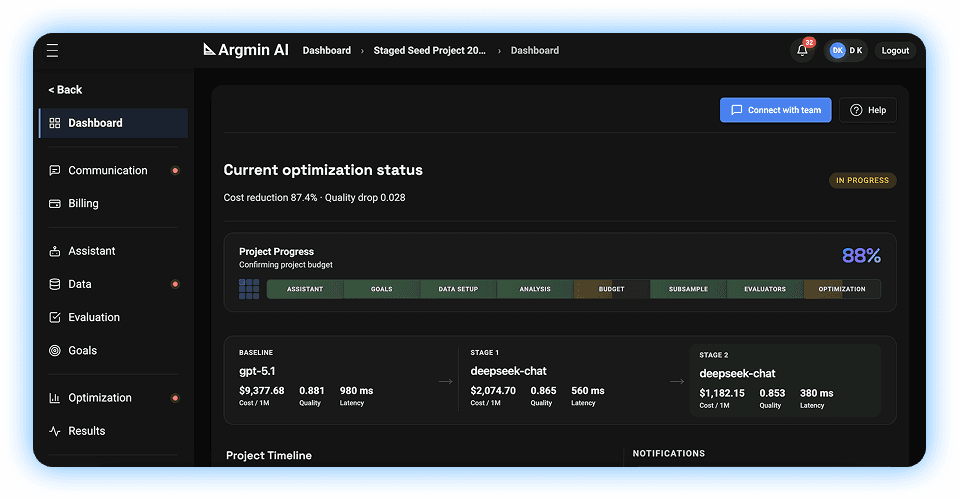Click the NOTIFICATIONS heading
Viewport: 959px width, 500px height.
coord(668,454)
